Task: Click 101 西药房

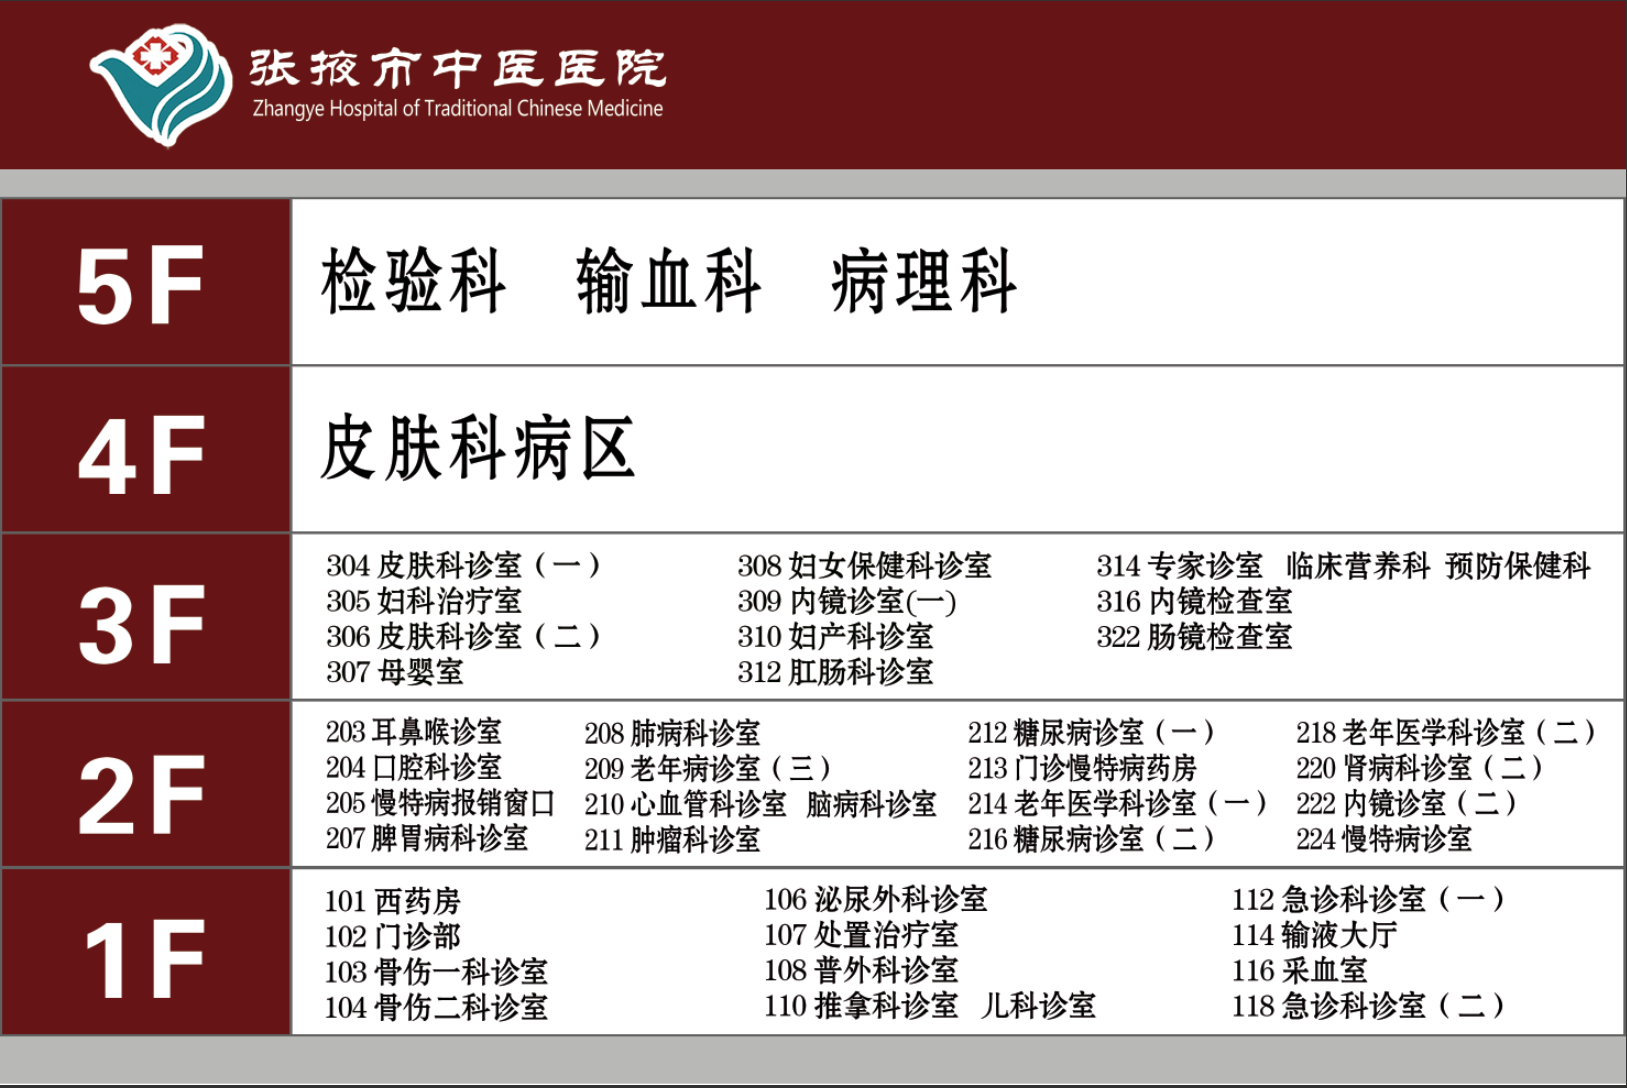Action: [392, 901]
